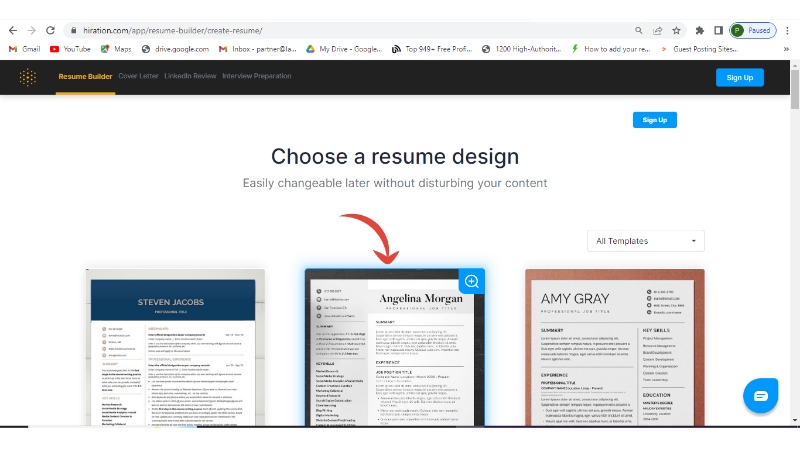Open the Gmail bookmark
This screenshot has width=800, height=449.
[x=24, y=49]
